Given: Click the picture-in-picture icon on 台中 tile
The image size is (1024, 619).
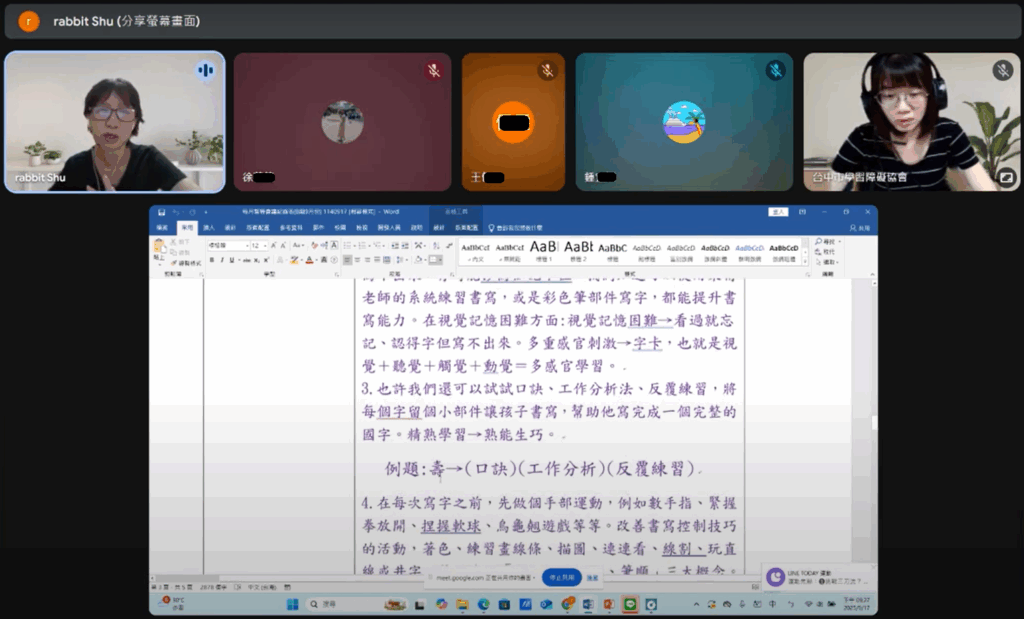Looking at the screenshot, I should (1005, 177).
